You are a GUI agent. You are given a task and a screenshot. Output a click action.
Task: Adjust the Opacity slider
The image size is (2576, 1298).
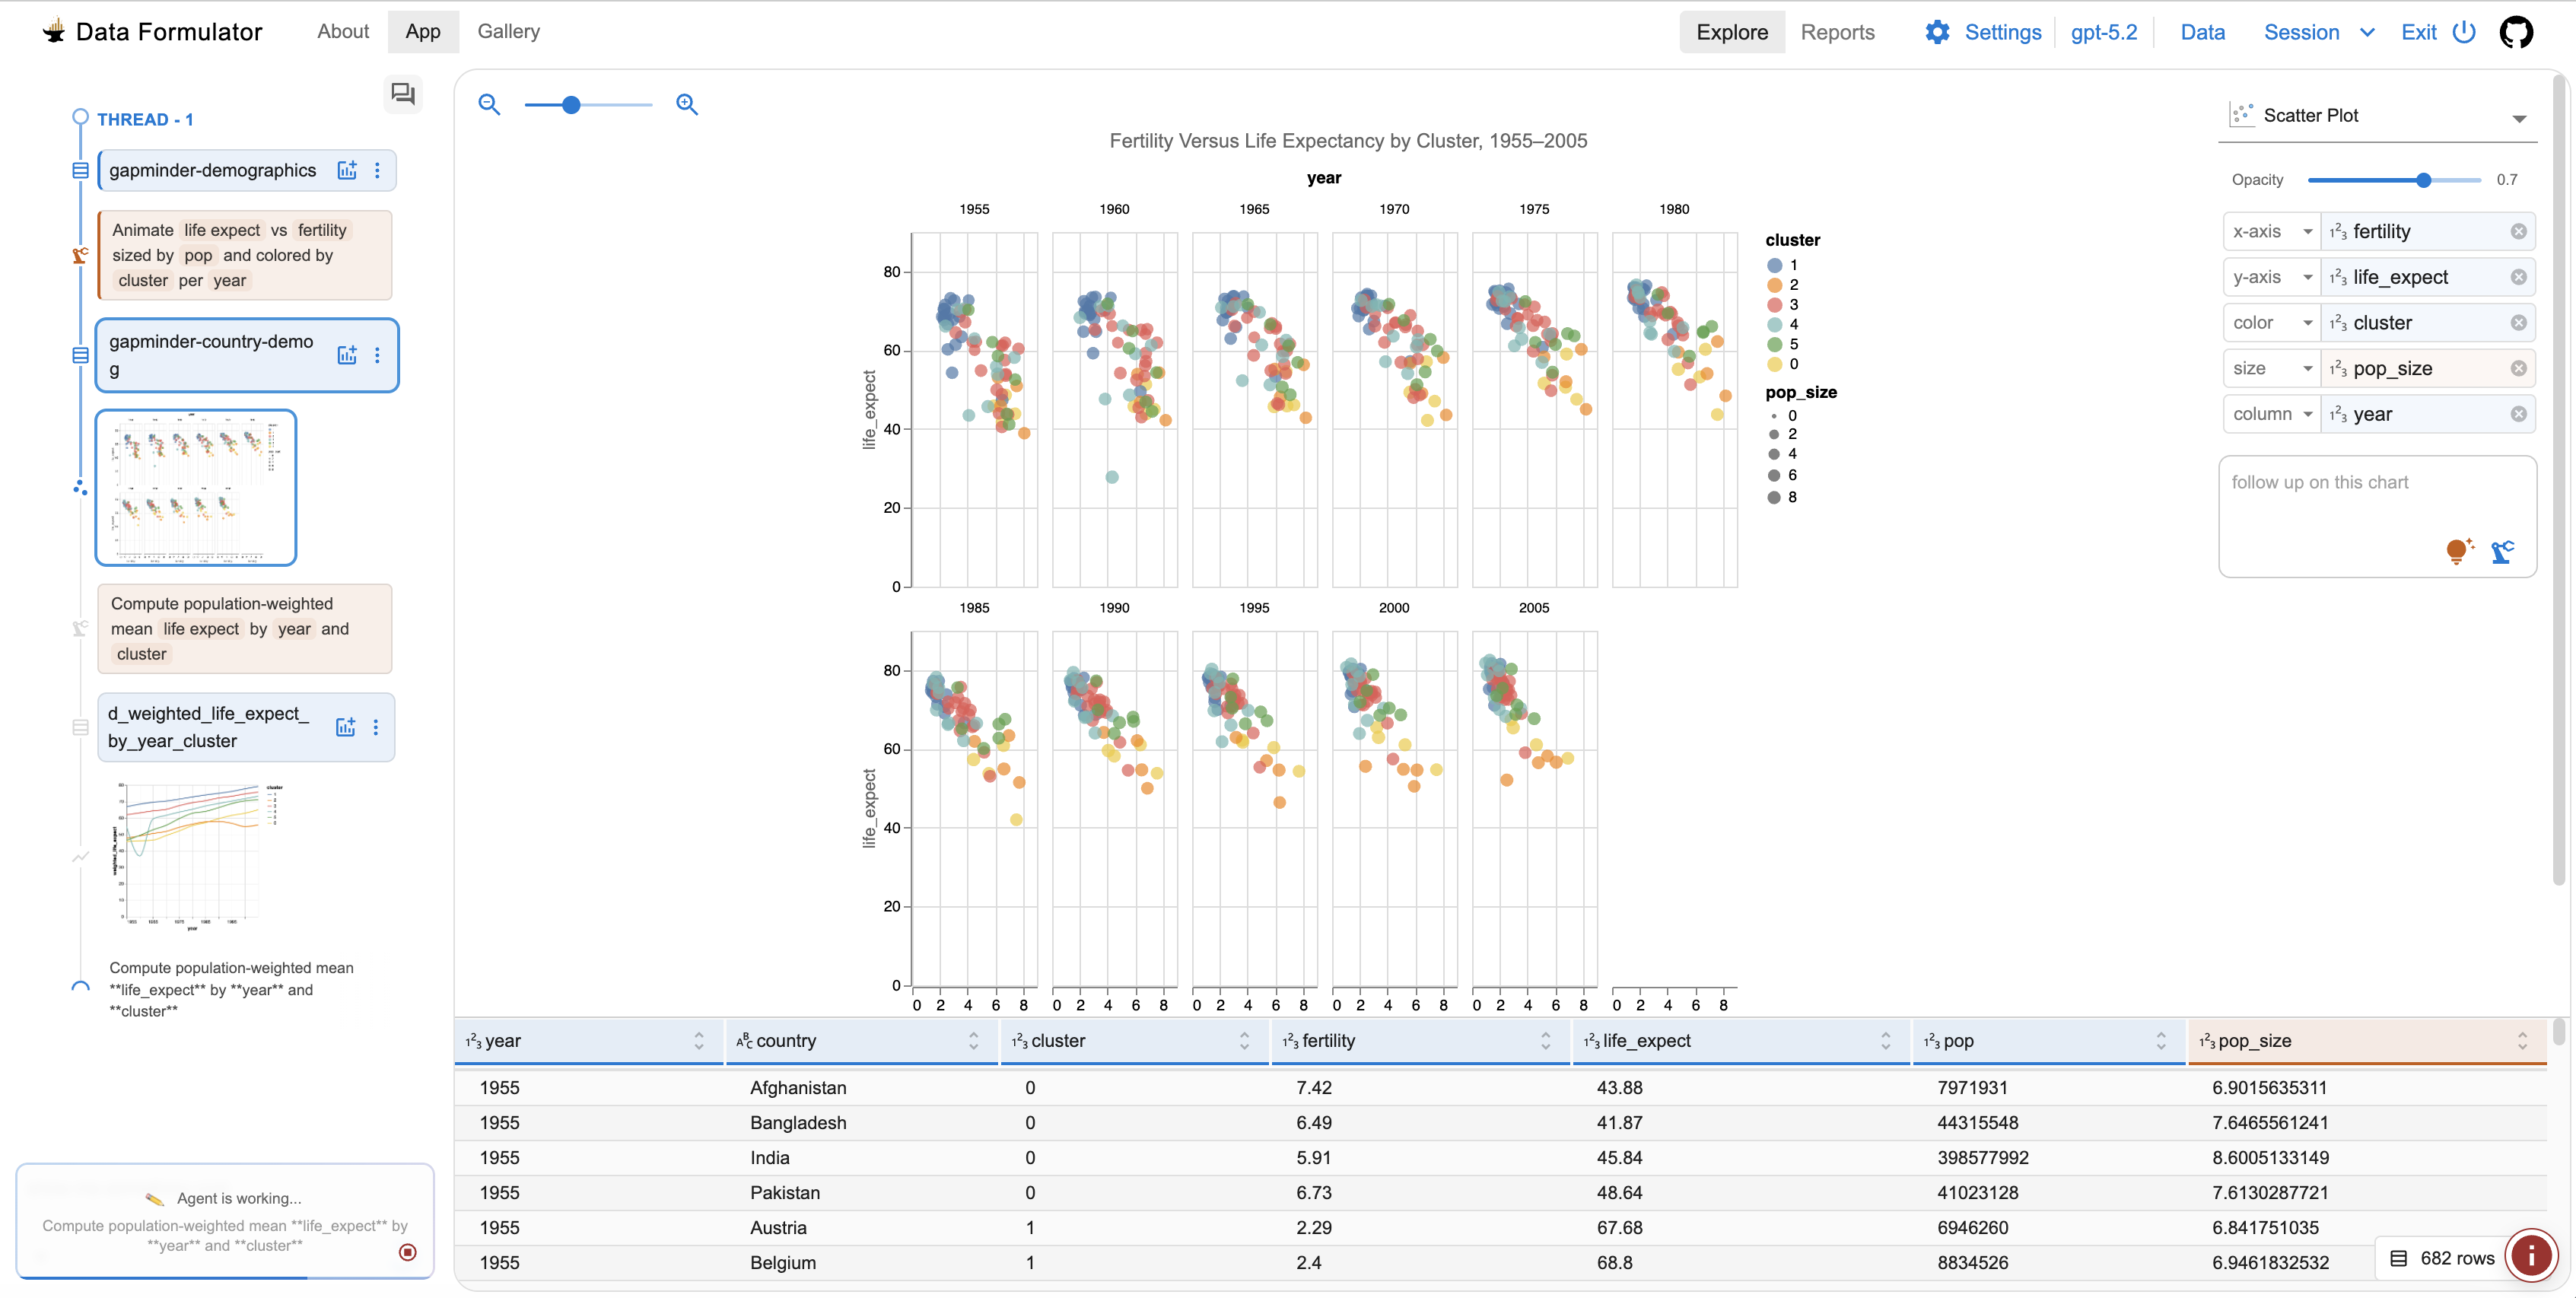click(x=2423, y=180)
